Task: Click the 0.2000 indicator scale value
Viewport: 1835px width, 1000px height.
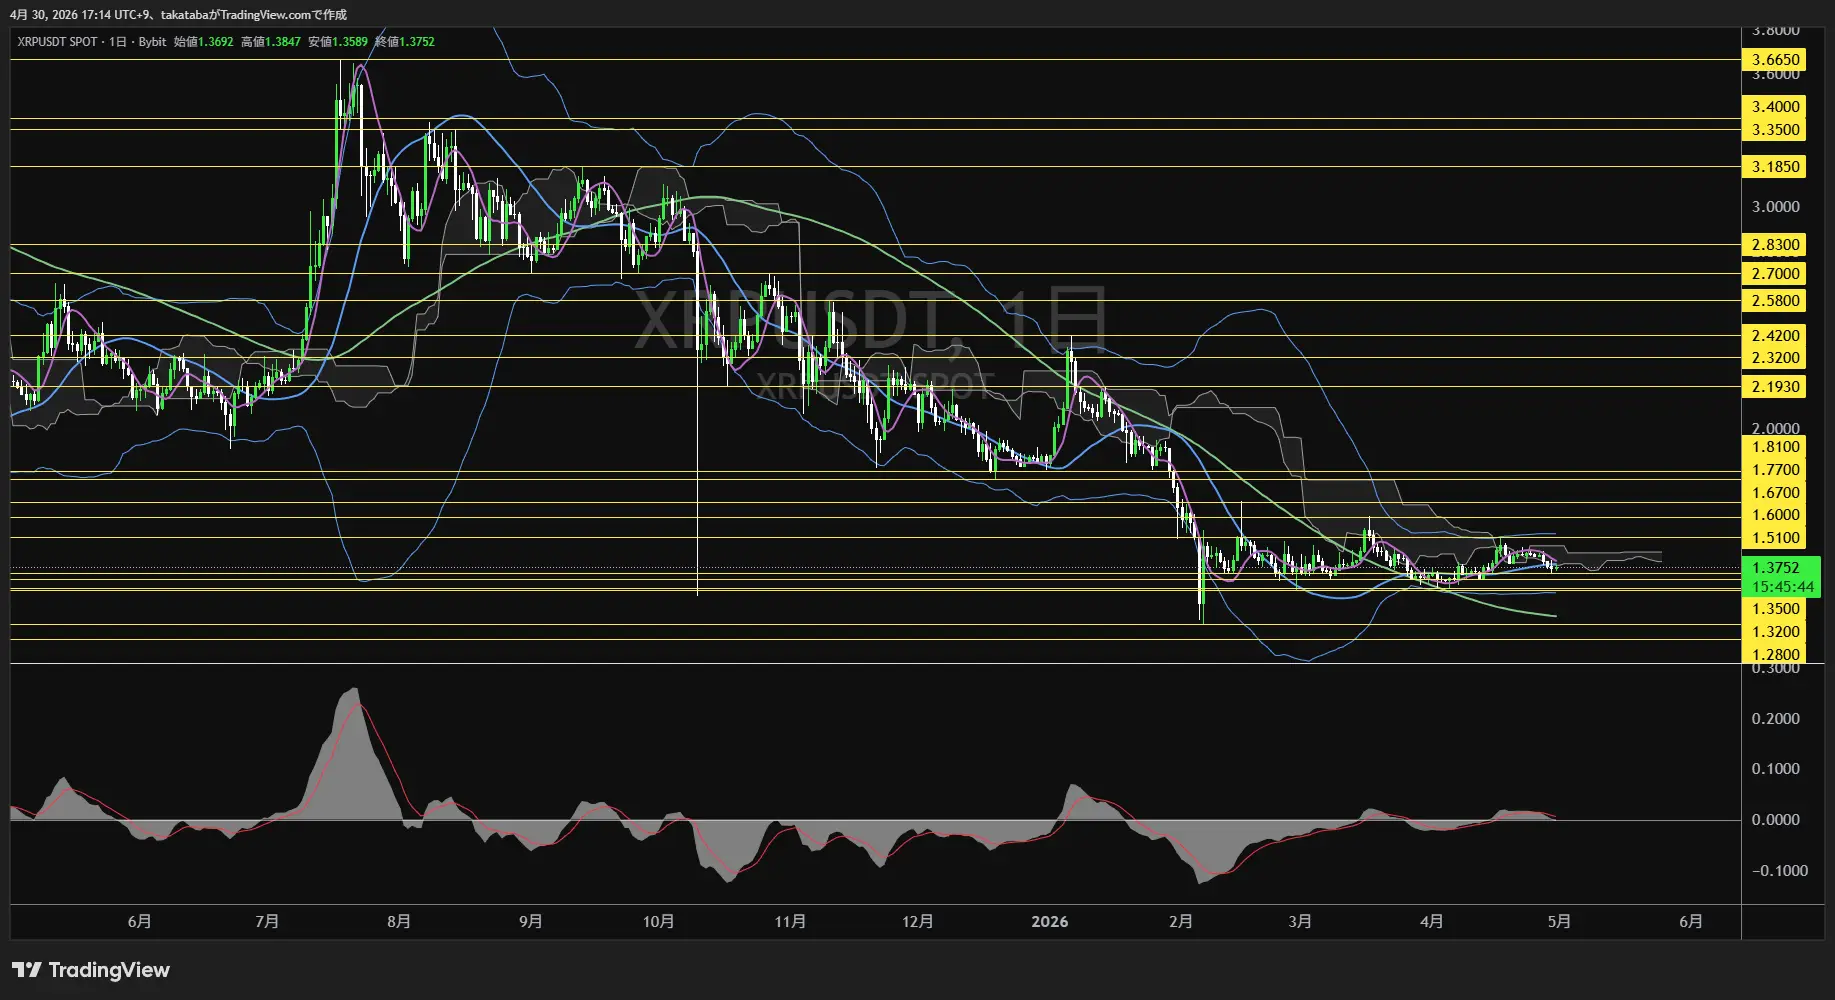Action: click(1775, 719)
